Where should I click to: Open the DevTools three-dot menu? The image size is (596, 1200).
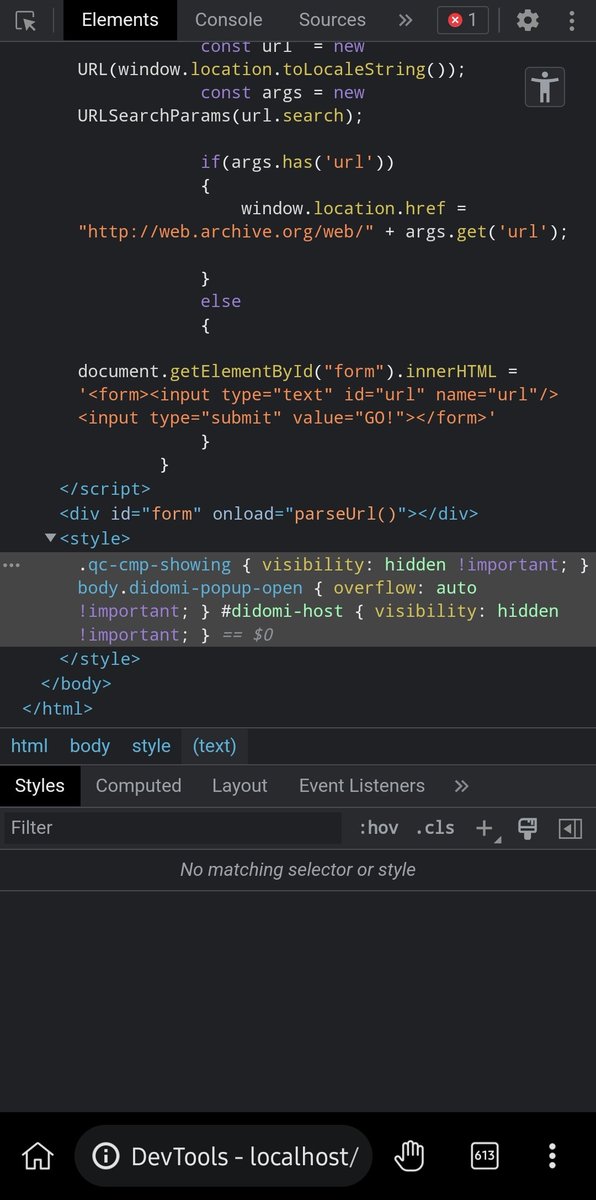click(573, 20)
